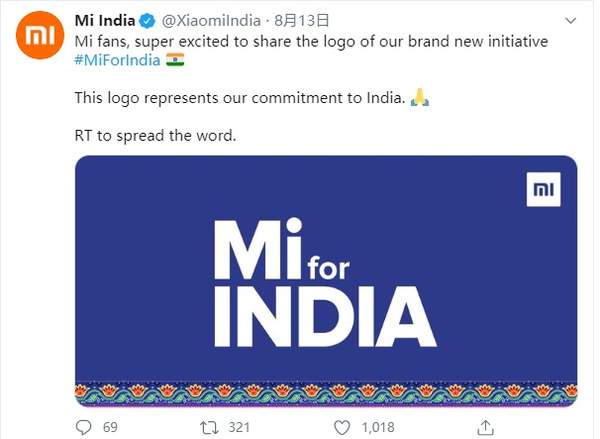Click the retweet count 321

click(239, 428)
